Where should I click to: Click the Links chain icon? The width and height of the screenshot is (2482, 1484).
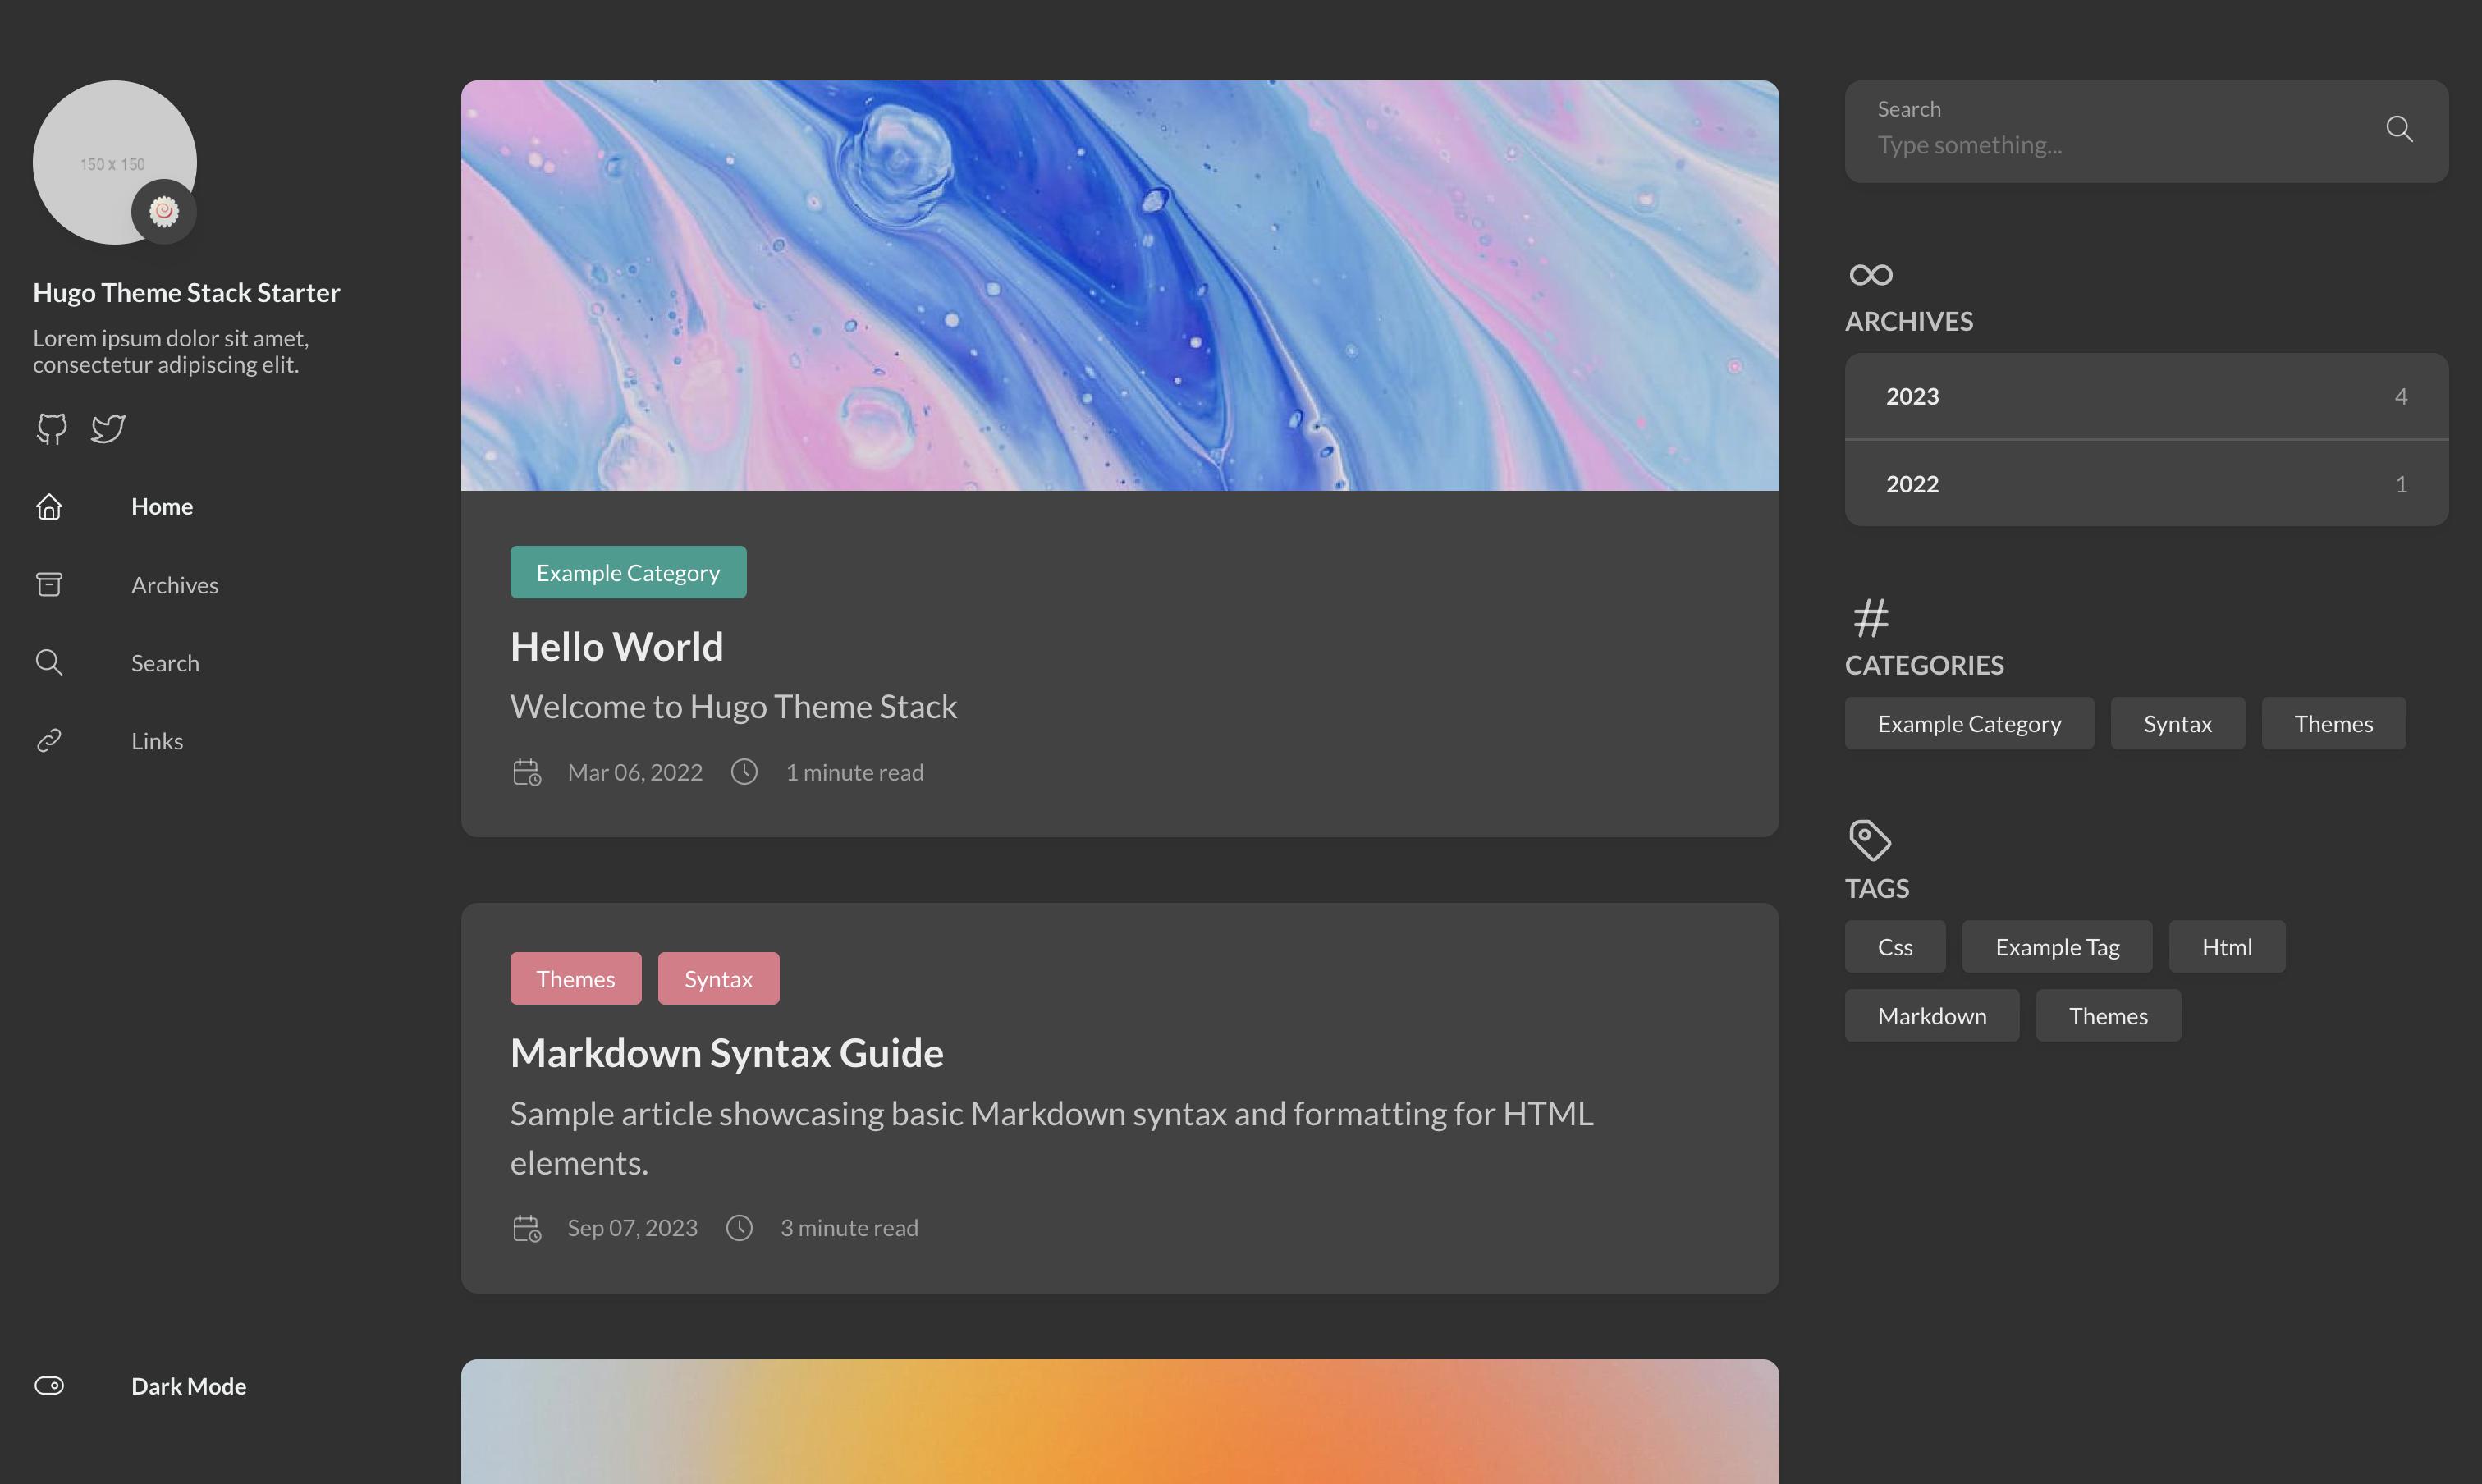(x=49, y=740)
